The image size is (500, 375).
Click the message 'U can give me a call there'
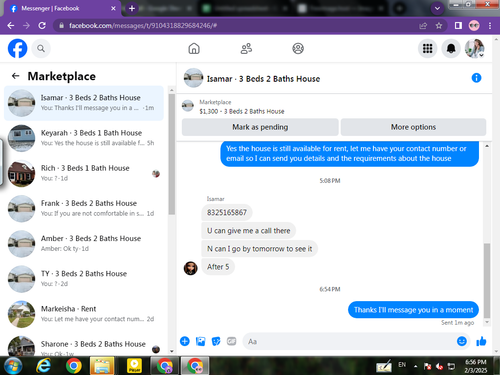tap(248, 231)
